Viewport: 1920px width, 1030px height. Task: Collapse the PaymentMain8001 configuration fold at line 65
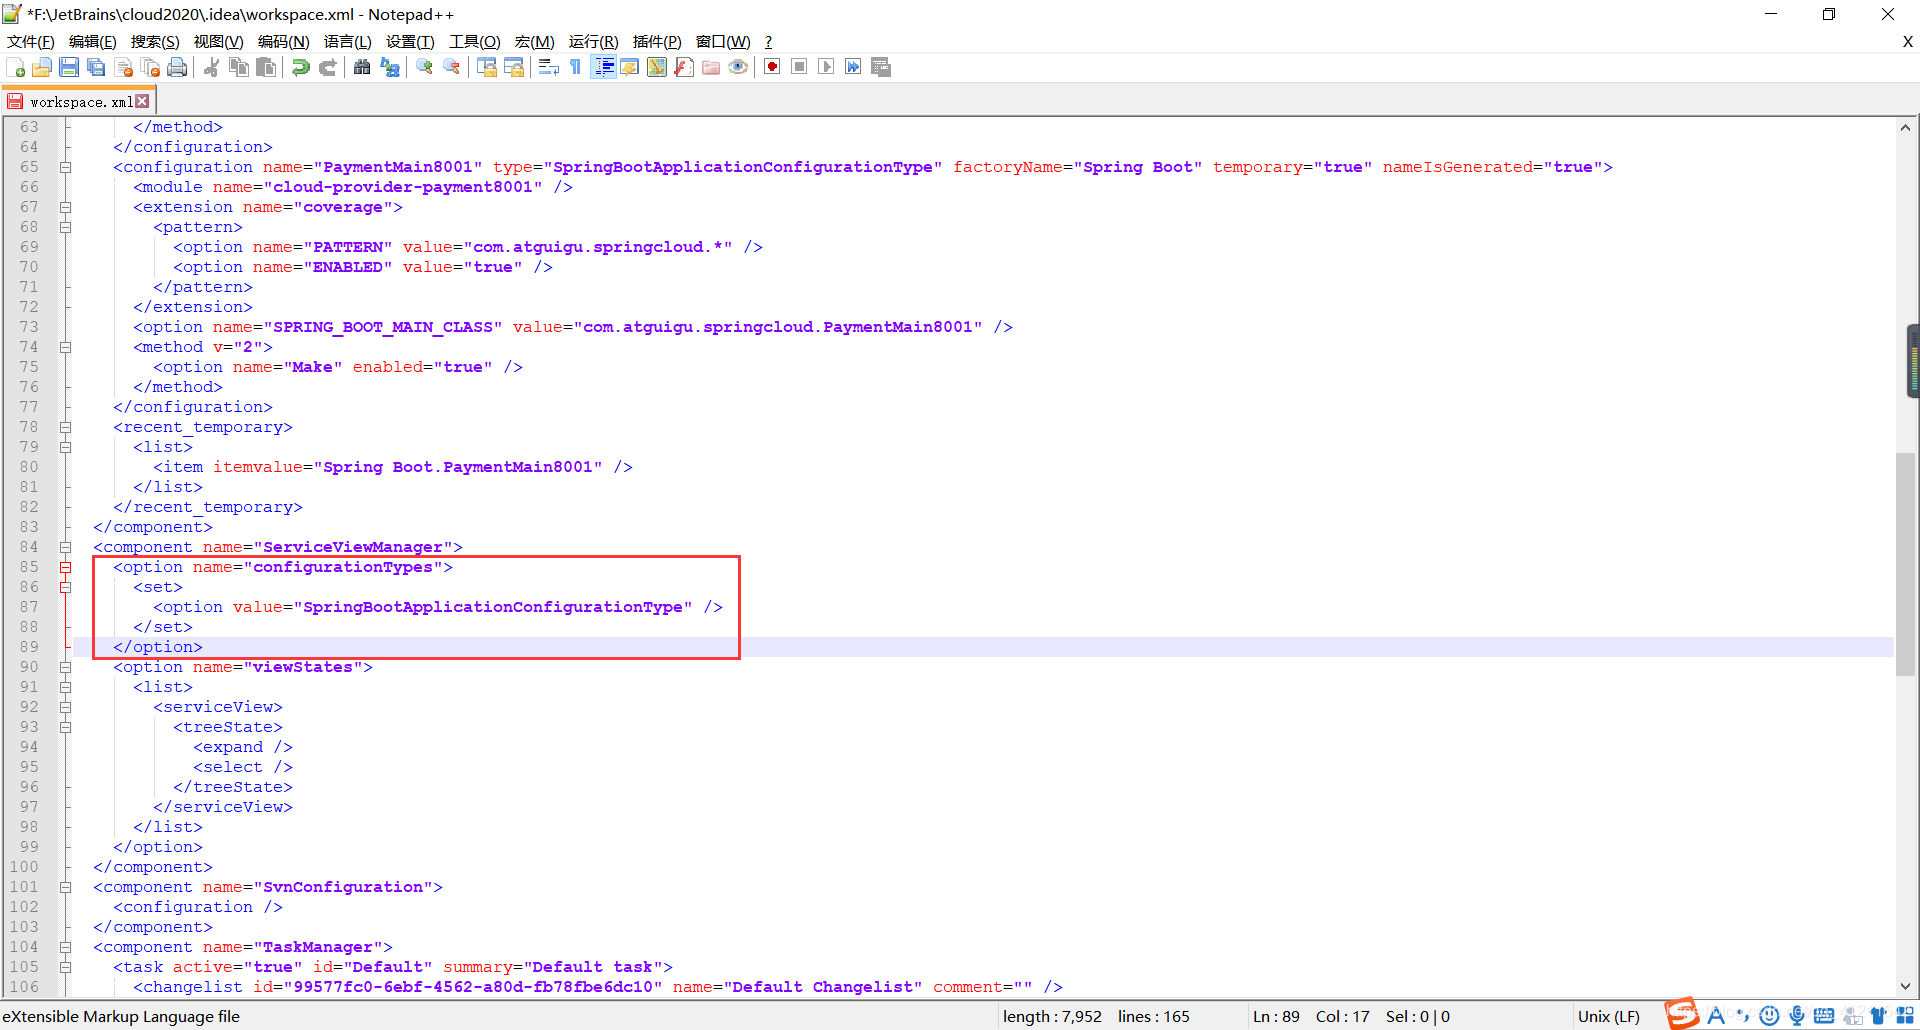65,167
